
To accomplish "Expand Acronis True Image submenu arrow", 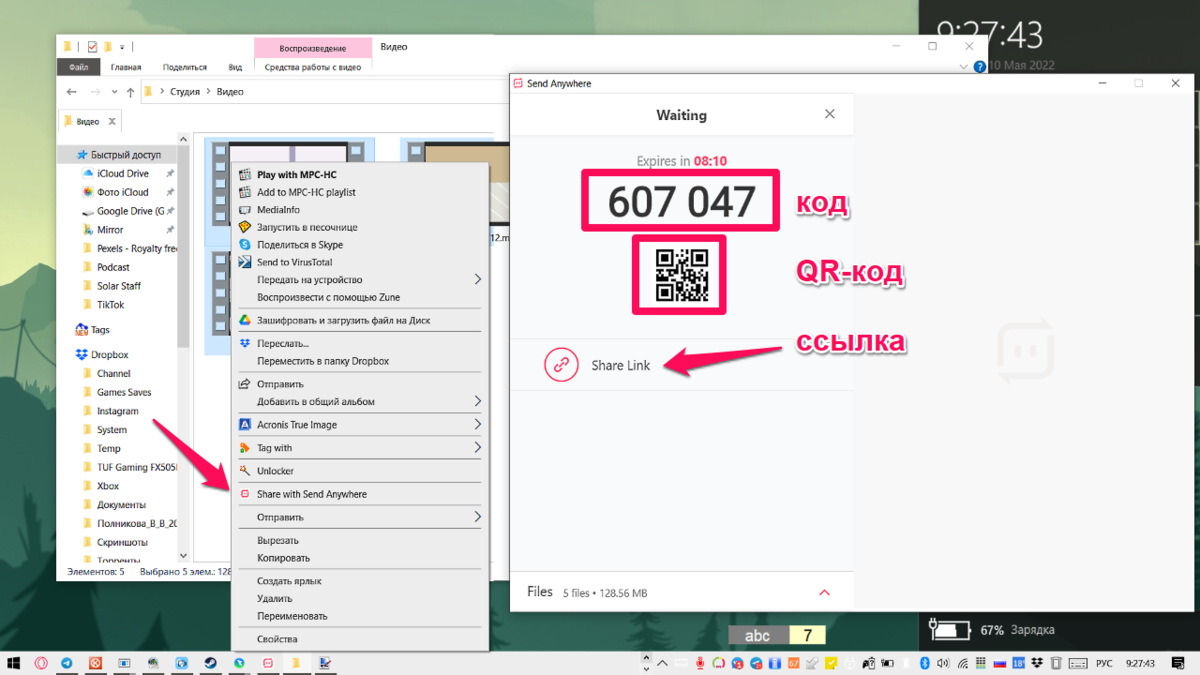I will [x=477, y=425].
